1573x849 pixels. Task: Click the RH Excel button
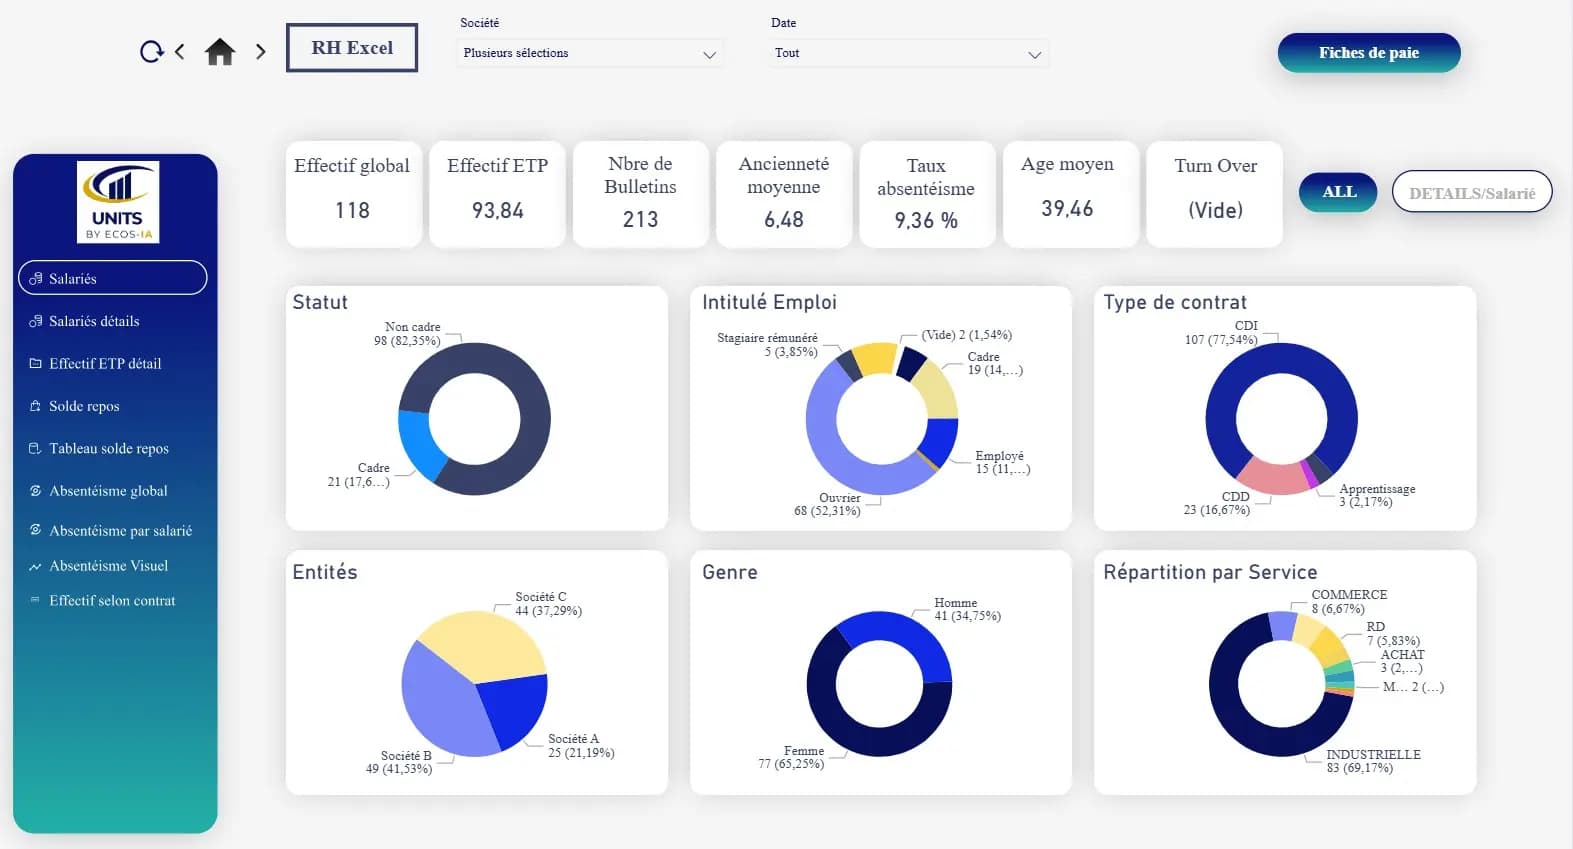352,48
